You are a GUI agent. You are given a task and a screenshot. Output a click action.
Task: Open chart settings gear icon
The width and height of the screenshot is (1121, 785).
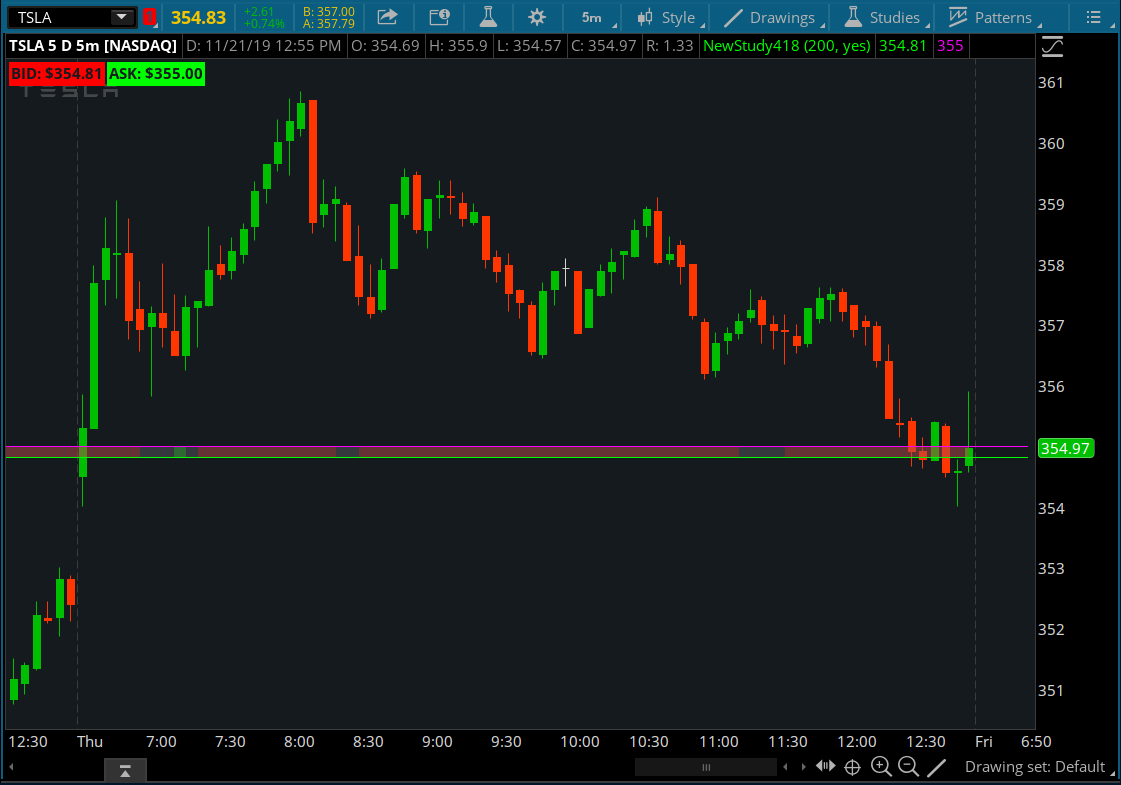point(537,17)
